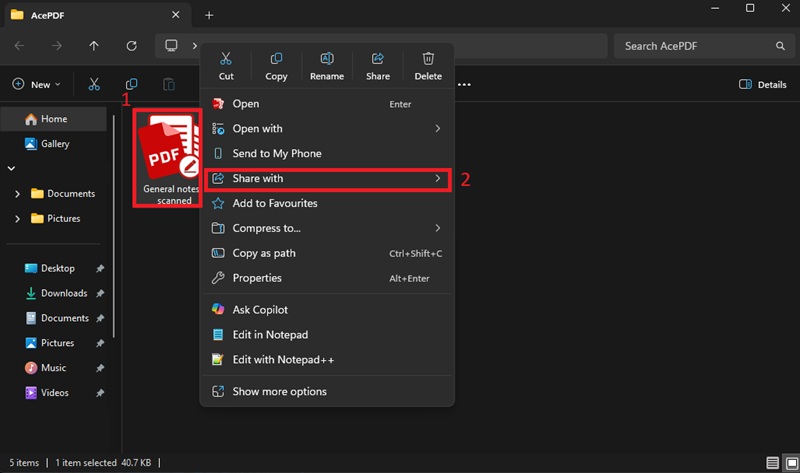The image size is (800, 473).
Task: Click Cut in the context menu
Action: [226, 66]
